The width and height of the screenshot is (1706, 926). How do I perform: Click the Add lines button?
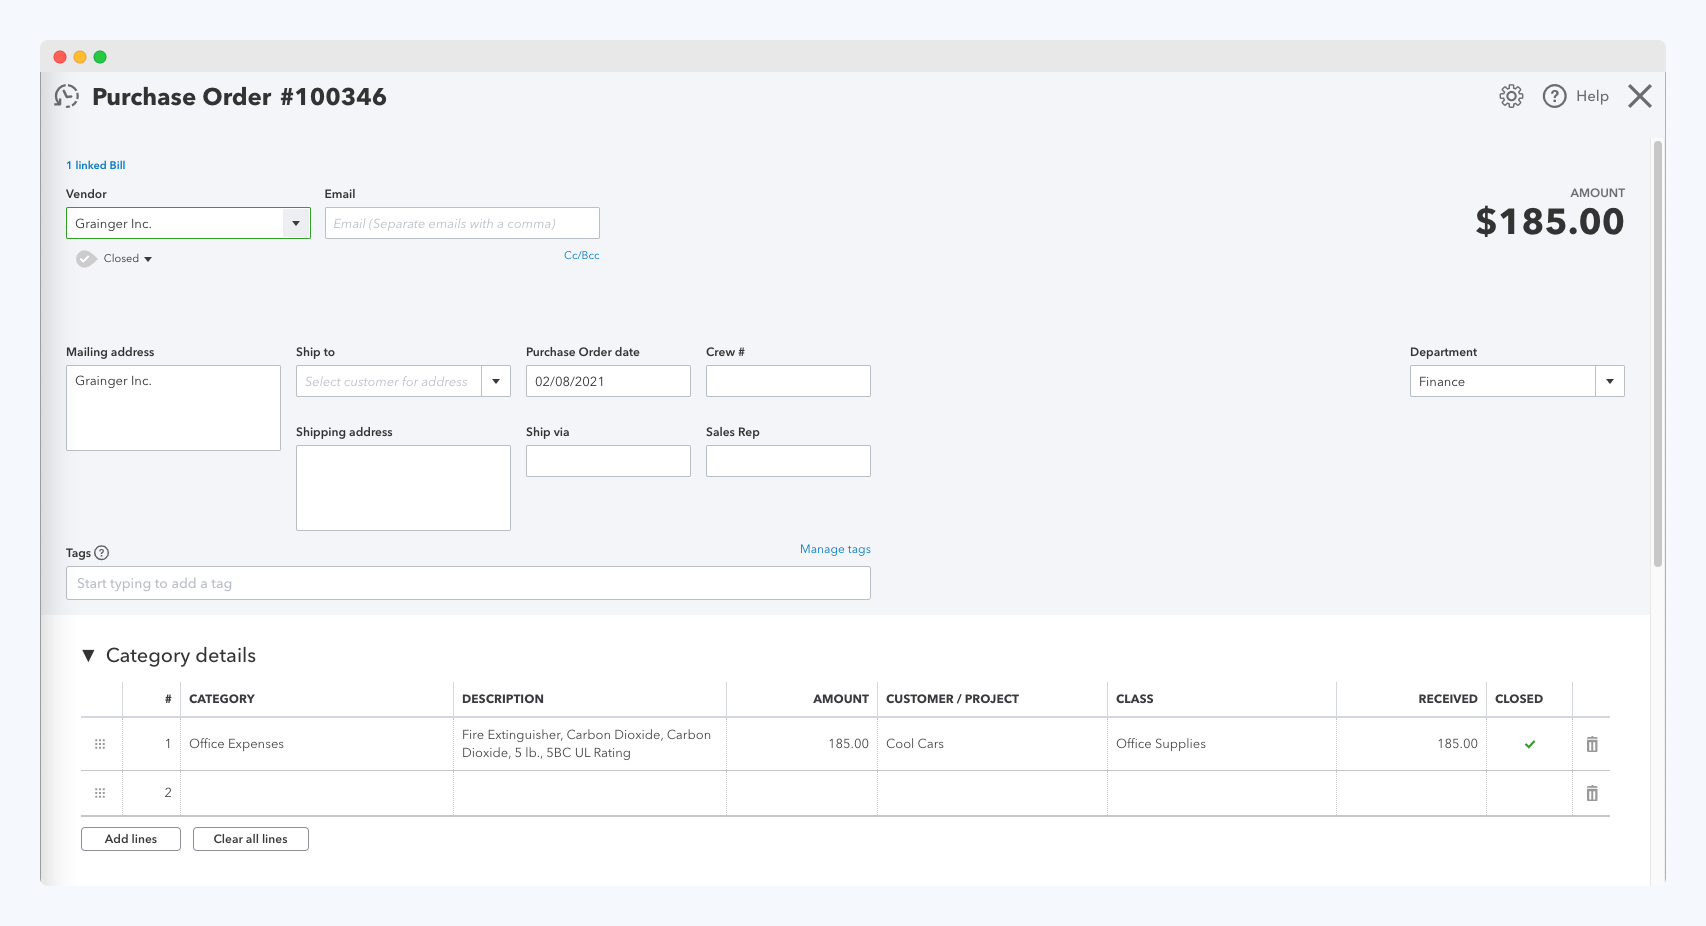coord(131,839)
